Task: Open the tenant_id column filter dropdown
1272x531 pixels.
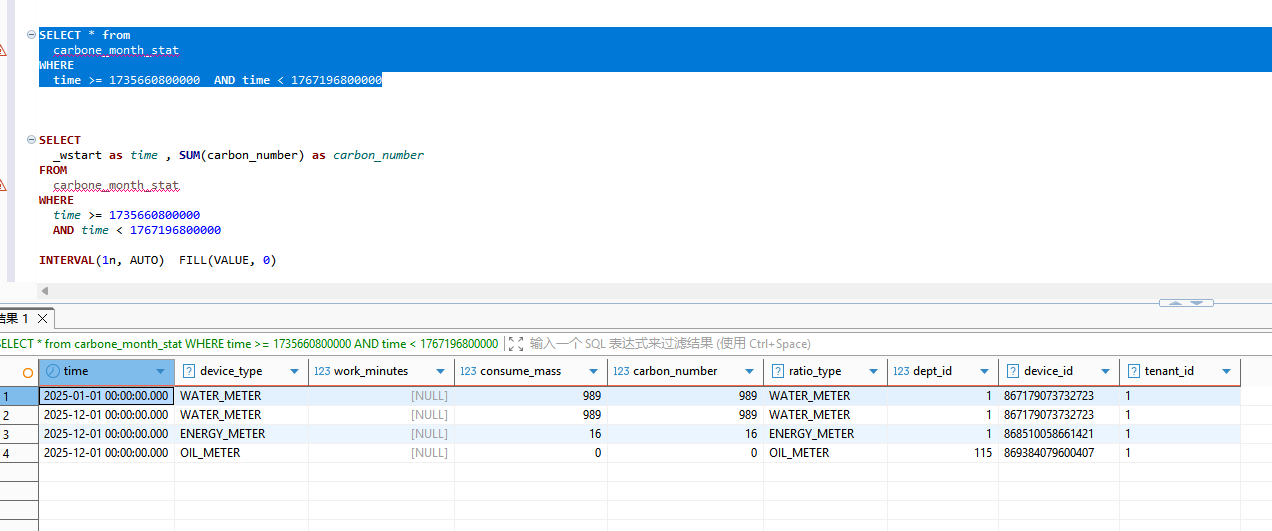Action: coord(1227,372)
